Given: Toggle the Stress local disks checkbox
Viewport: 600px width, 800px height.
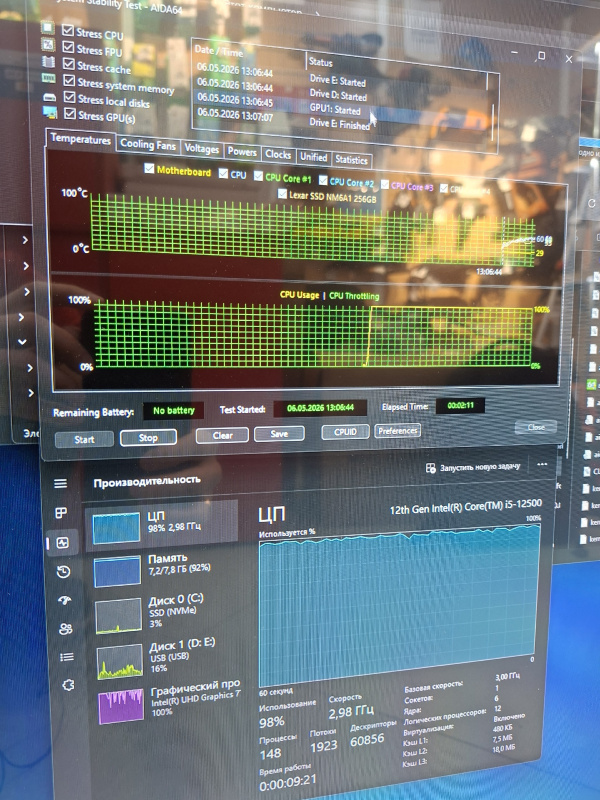Looking at the screenshot, I should click(70, 97).
